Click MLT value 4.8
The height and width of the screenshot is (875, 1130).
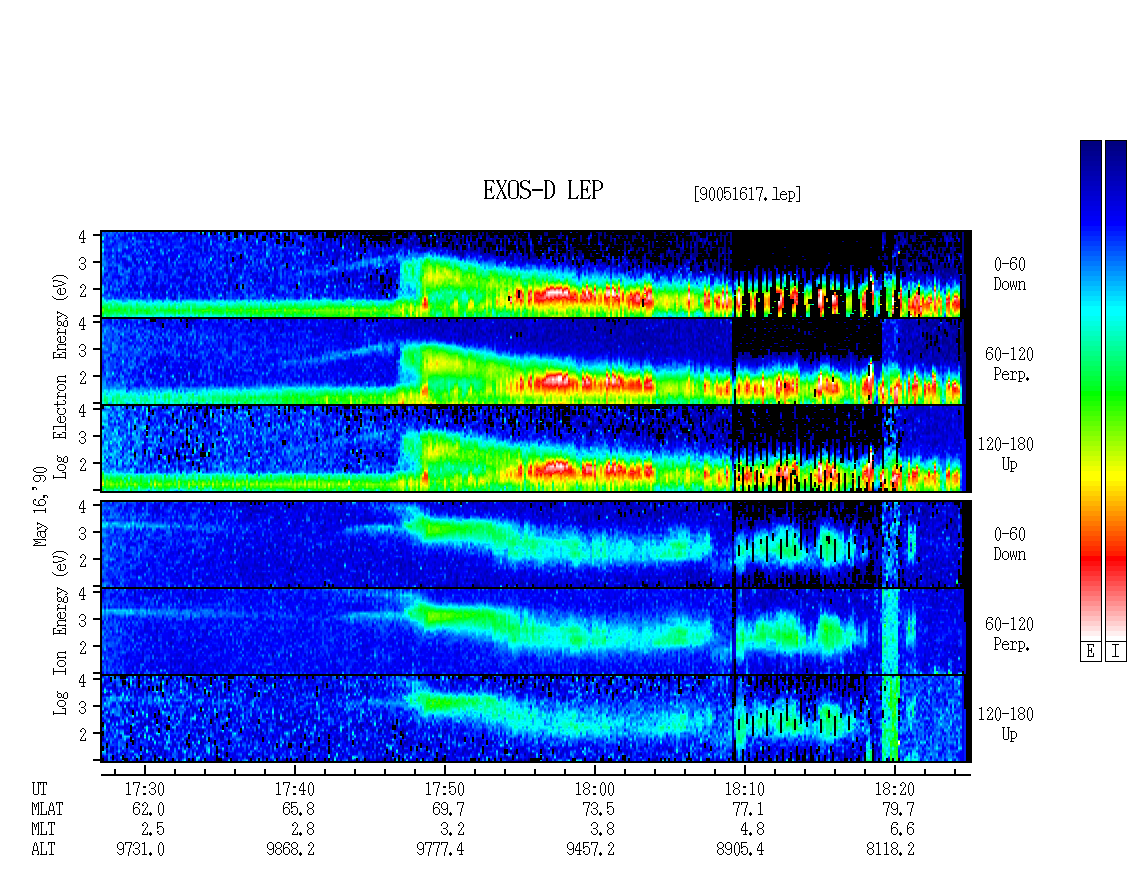click(752, 830)
